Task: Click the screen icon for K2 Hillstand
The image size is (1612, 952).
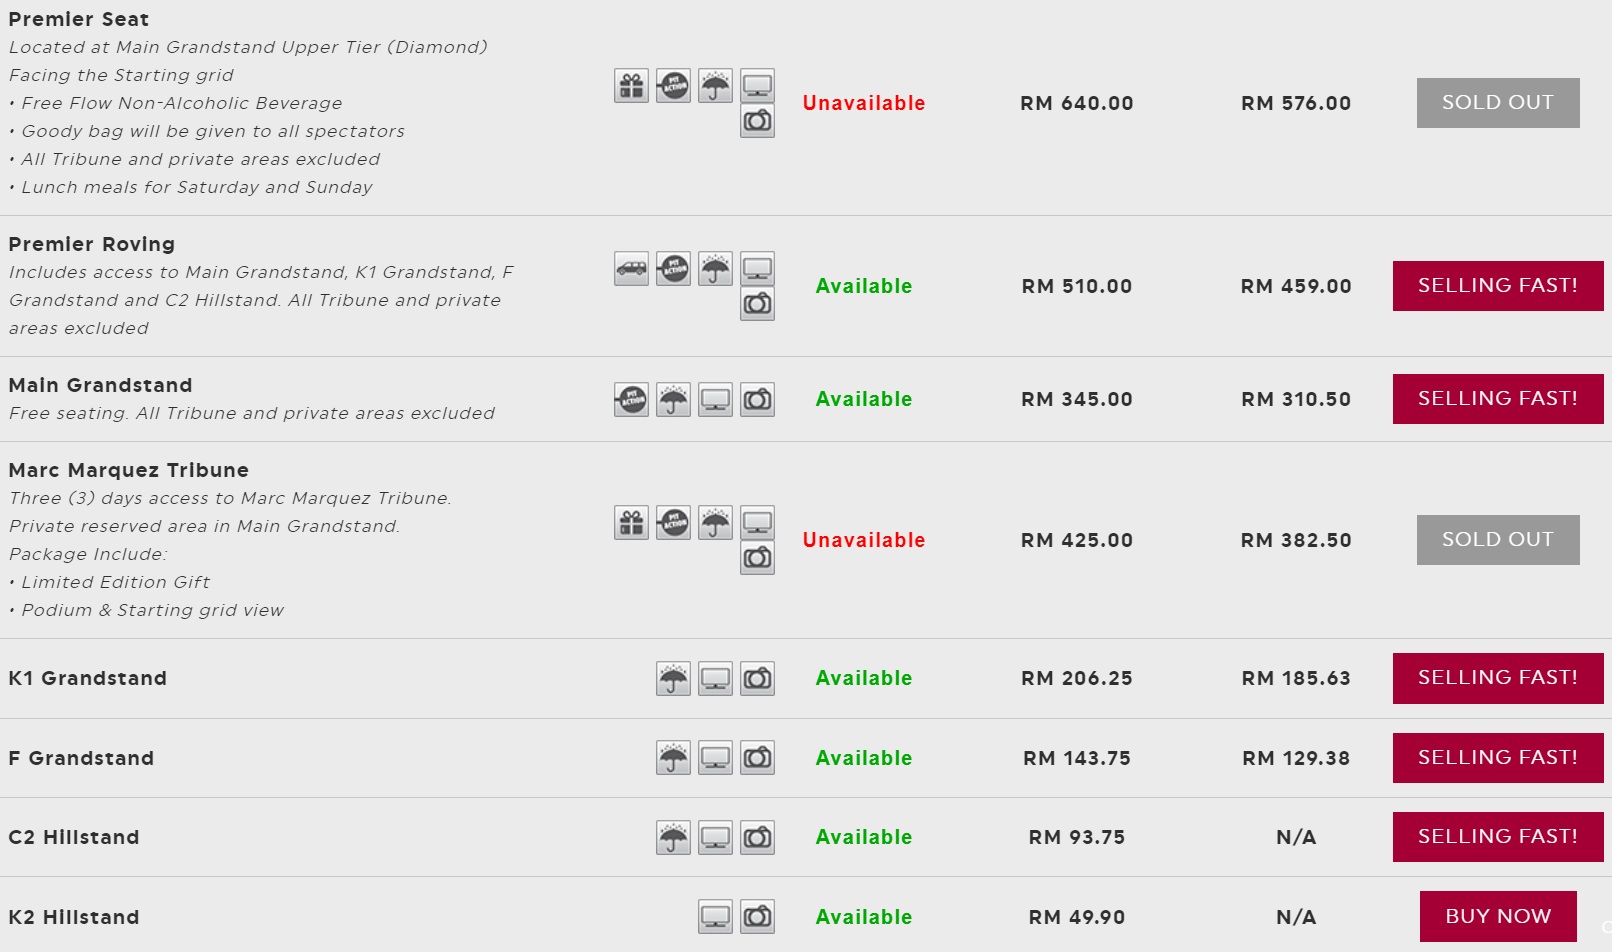Action: 715,917
